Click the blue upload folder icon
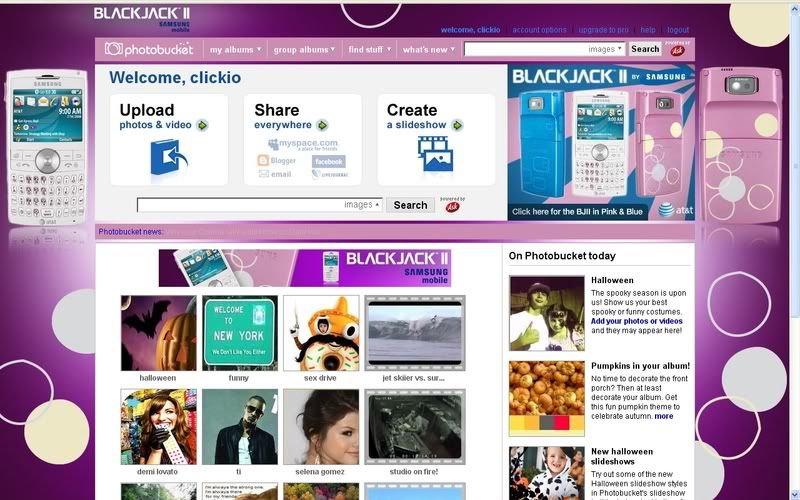The width and height of the screenshot is (800, 500). [x=169, y=157]
